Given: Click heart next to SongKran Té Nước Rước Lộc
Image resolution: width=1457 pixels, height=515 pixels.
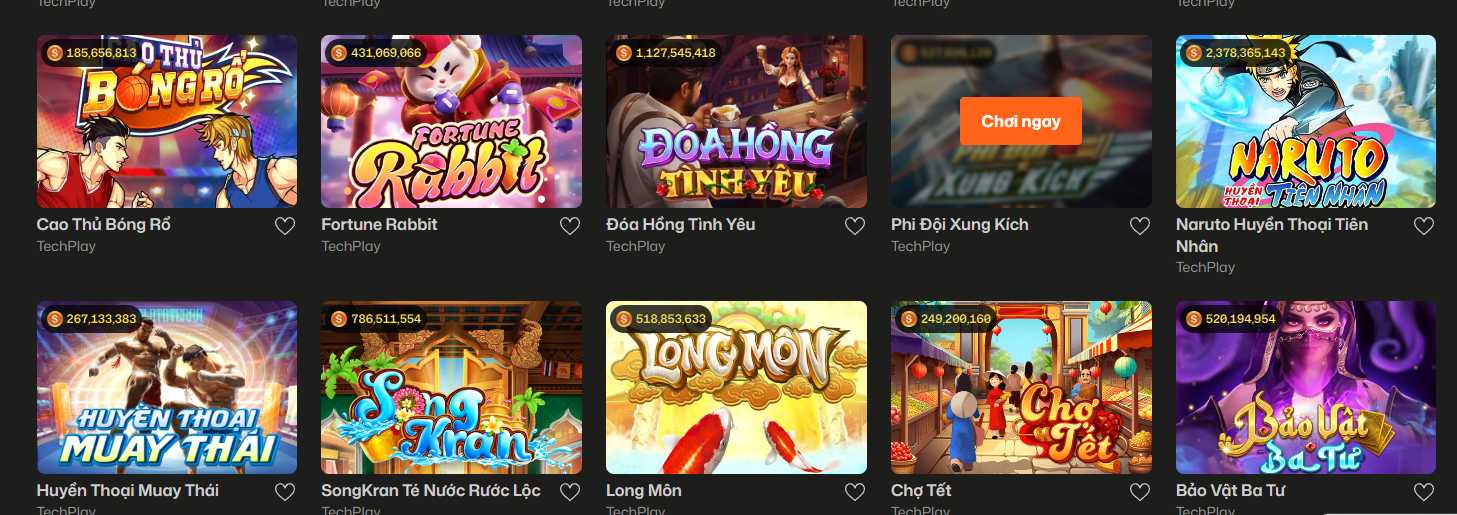Looking at the screenshot, I should click(x=570, y=492).
